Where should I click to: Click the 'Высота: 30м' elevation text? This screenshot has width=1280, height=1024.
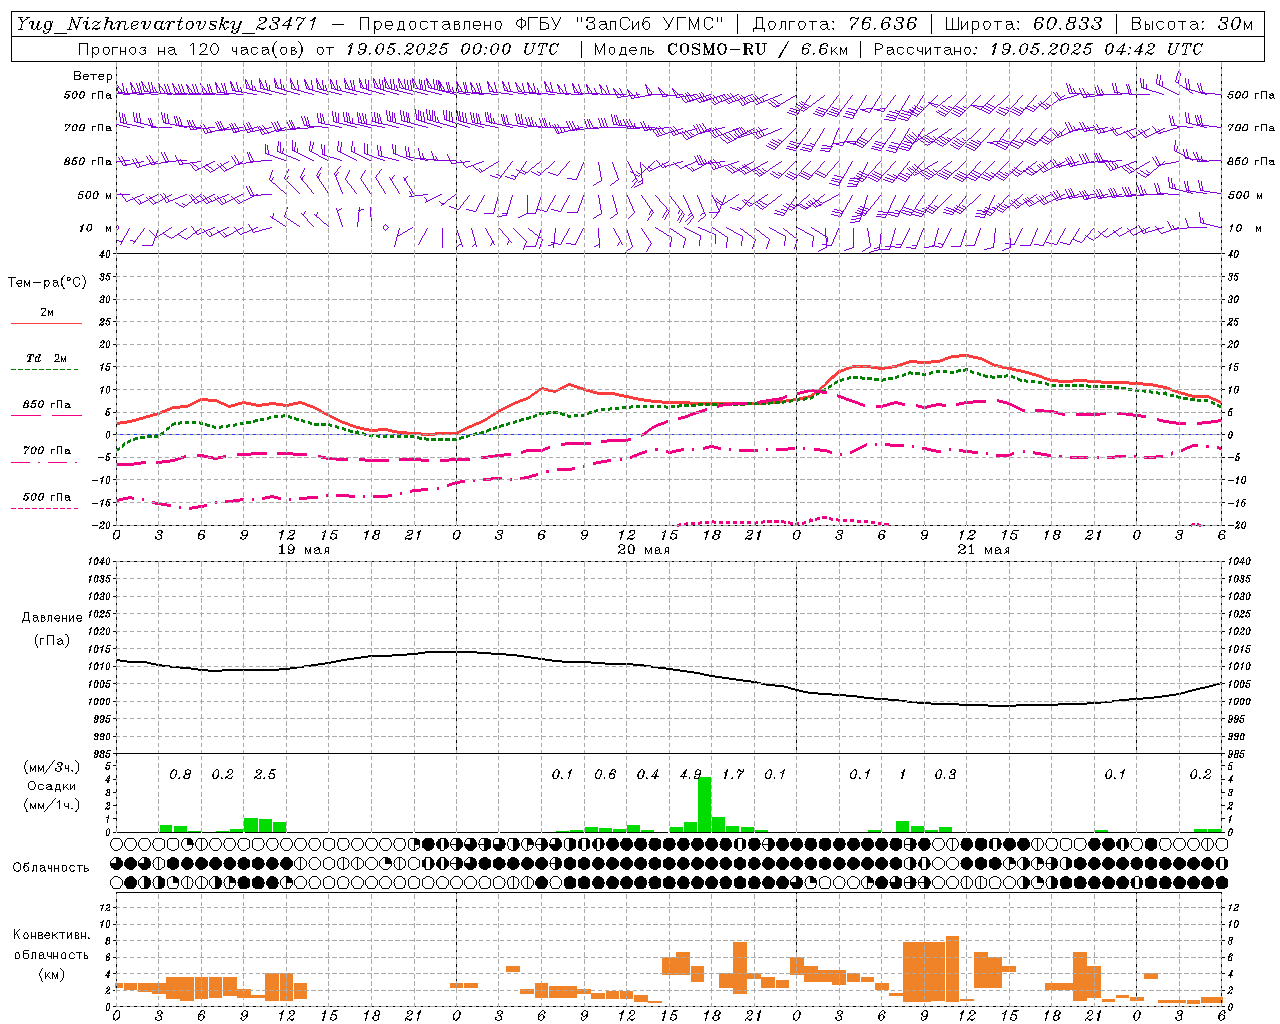tap(1191, 24)
